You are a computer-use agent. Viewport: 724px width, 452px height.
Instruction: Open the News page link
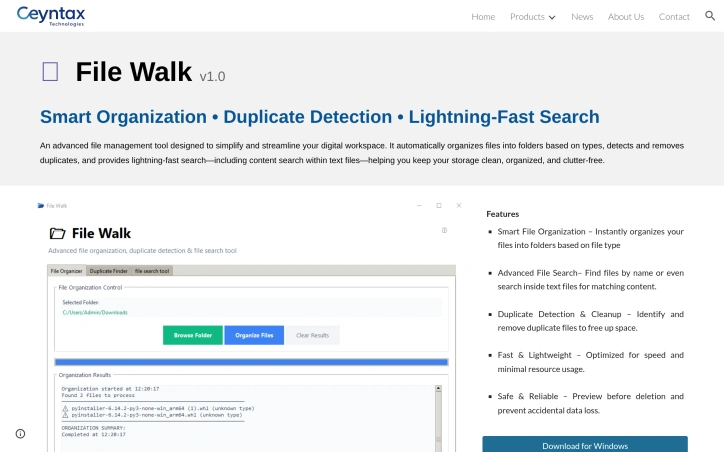[582, 17]
